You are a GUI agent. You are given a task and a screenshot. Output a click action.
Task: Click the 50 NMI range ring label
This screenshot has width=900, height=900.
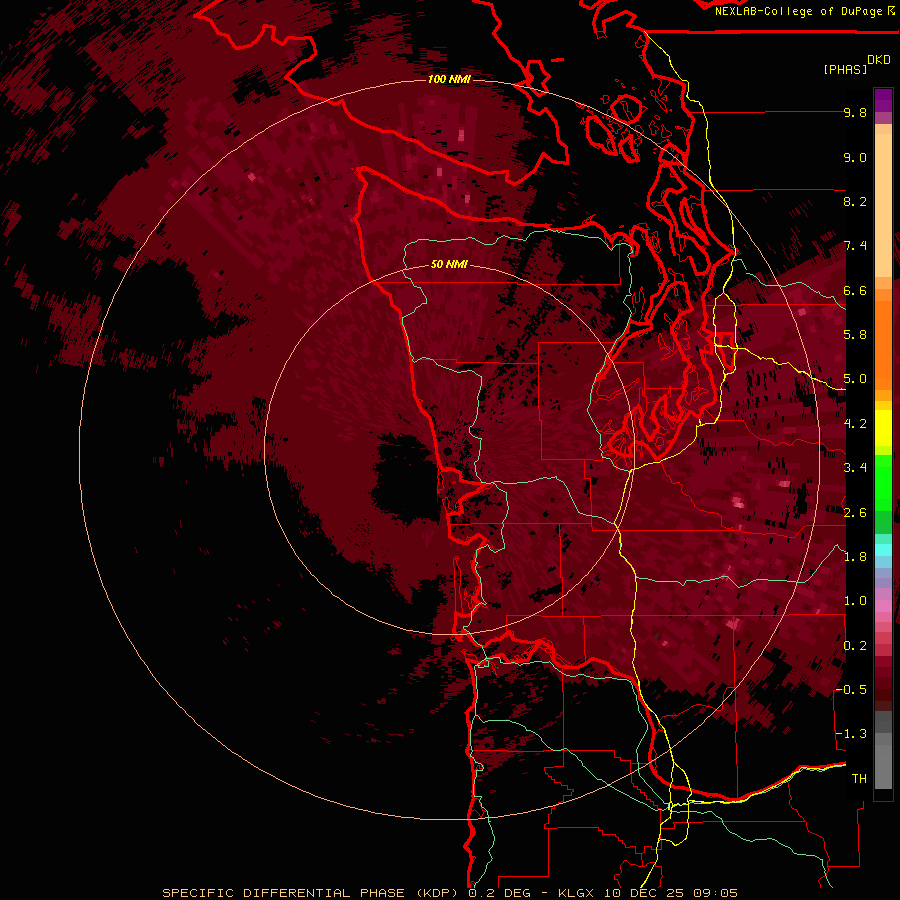(449, 265)
